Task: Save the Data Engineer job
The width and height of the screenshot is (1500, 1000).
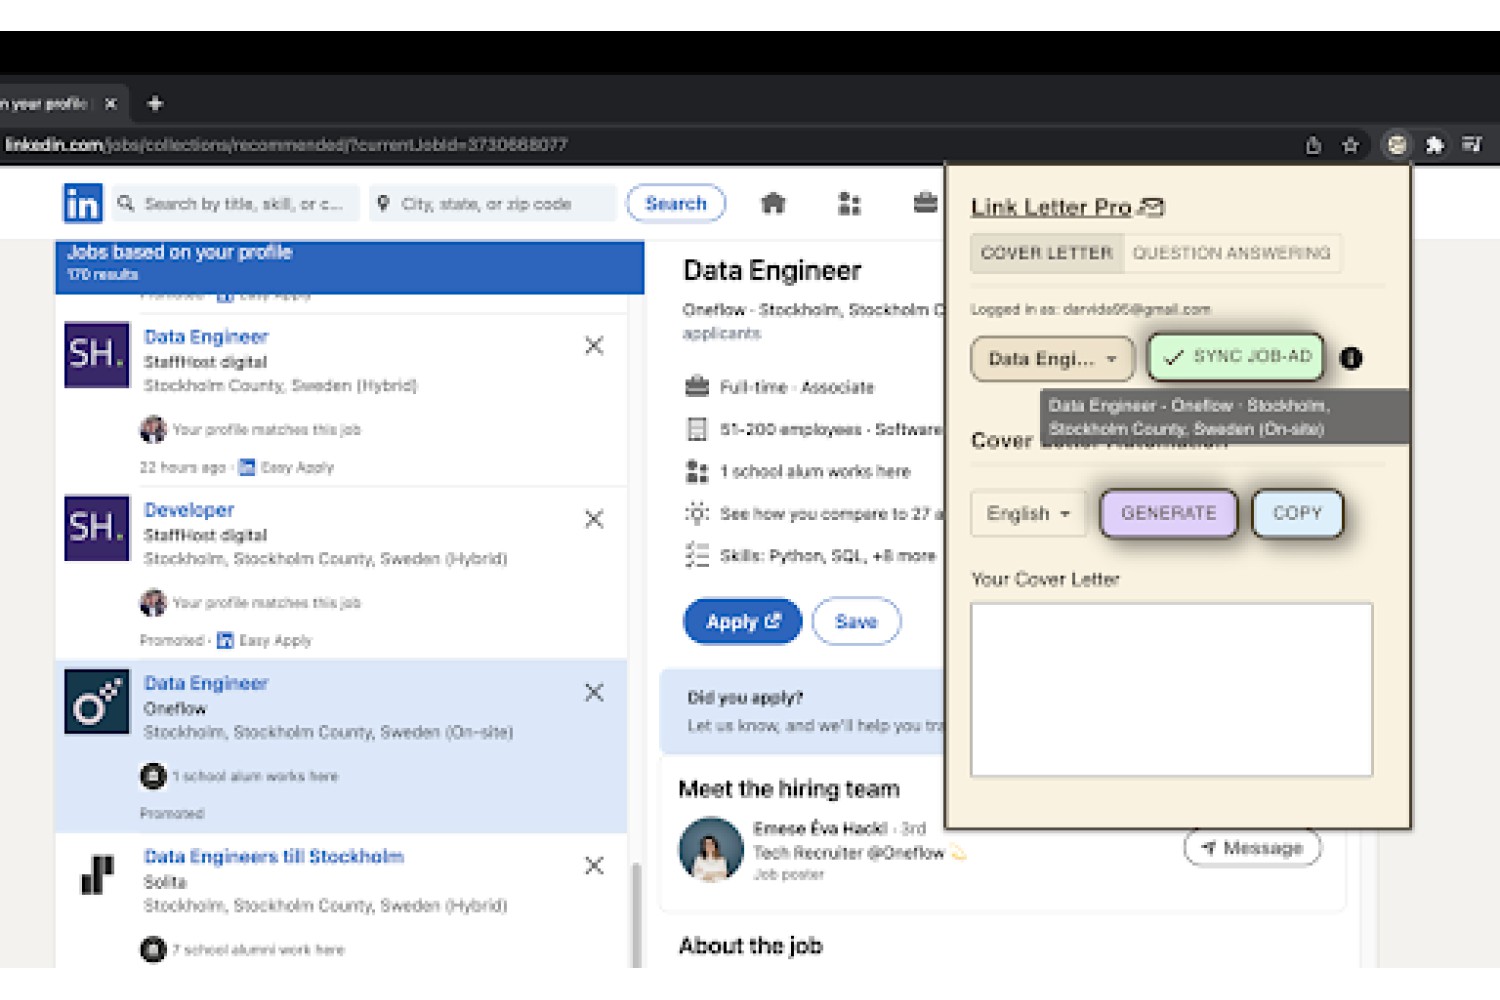Action: 856,621
